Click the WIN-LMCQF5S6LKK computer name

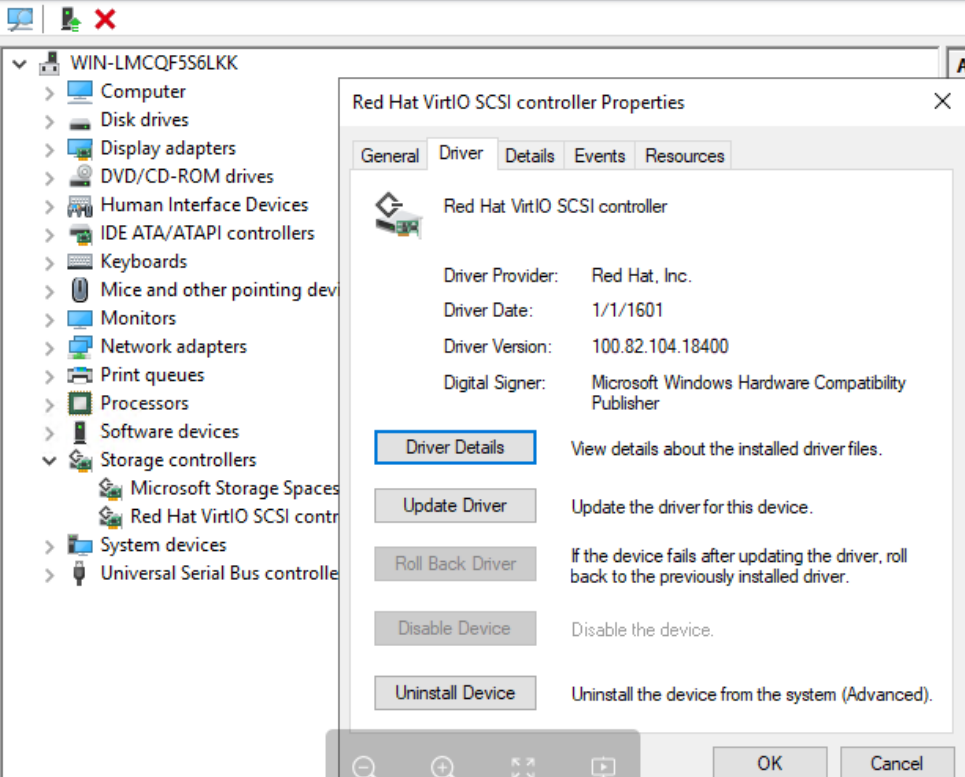154,63
